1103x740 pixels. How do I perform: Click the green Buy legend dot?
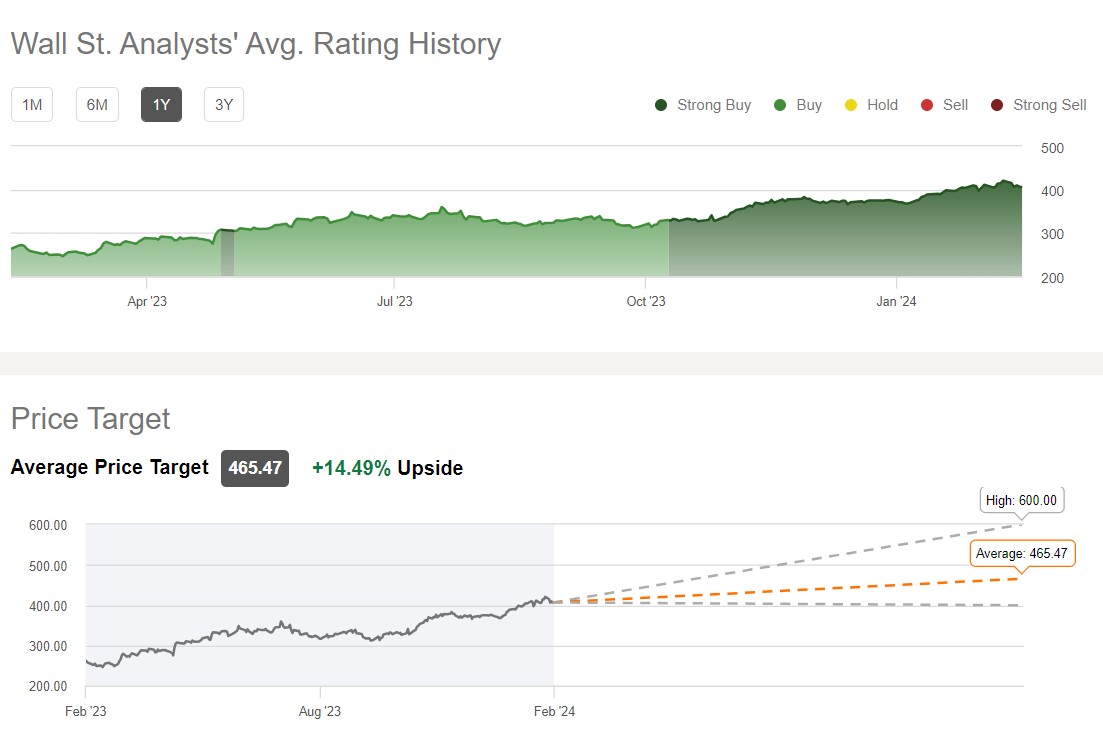pos(780,105)
